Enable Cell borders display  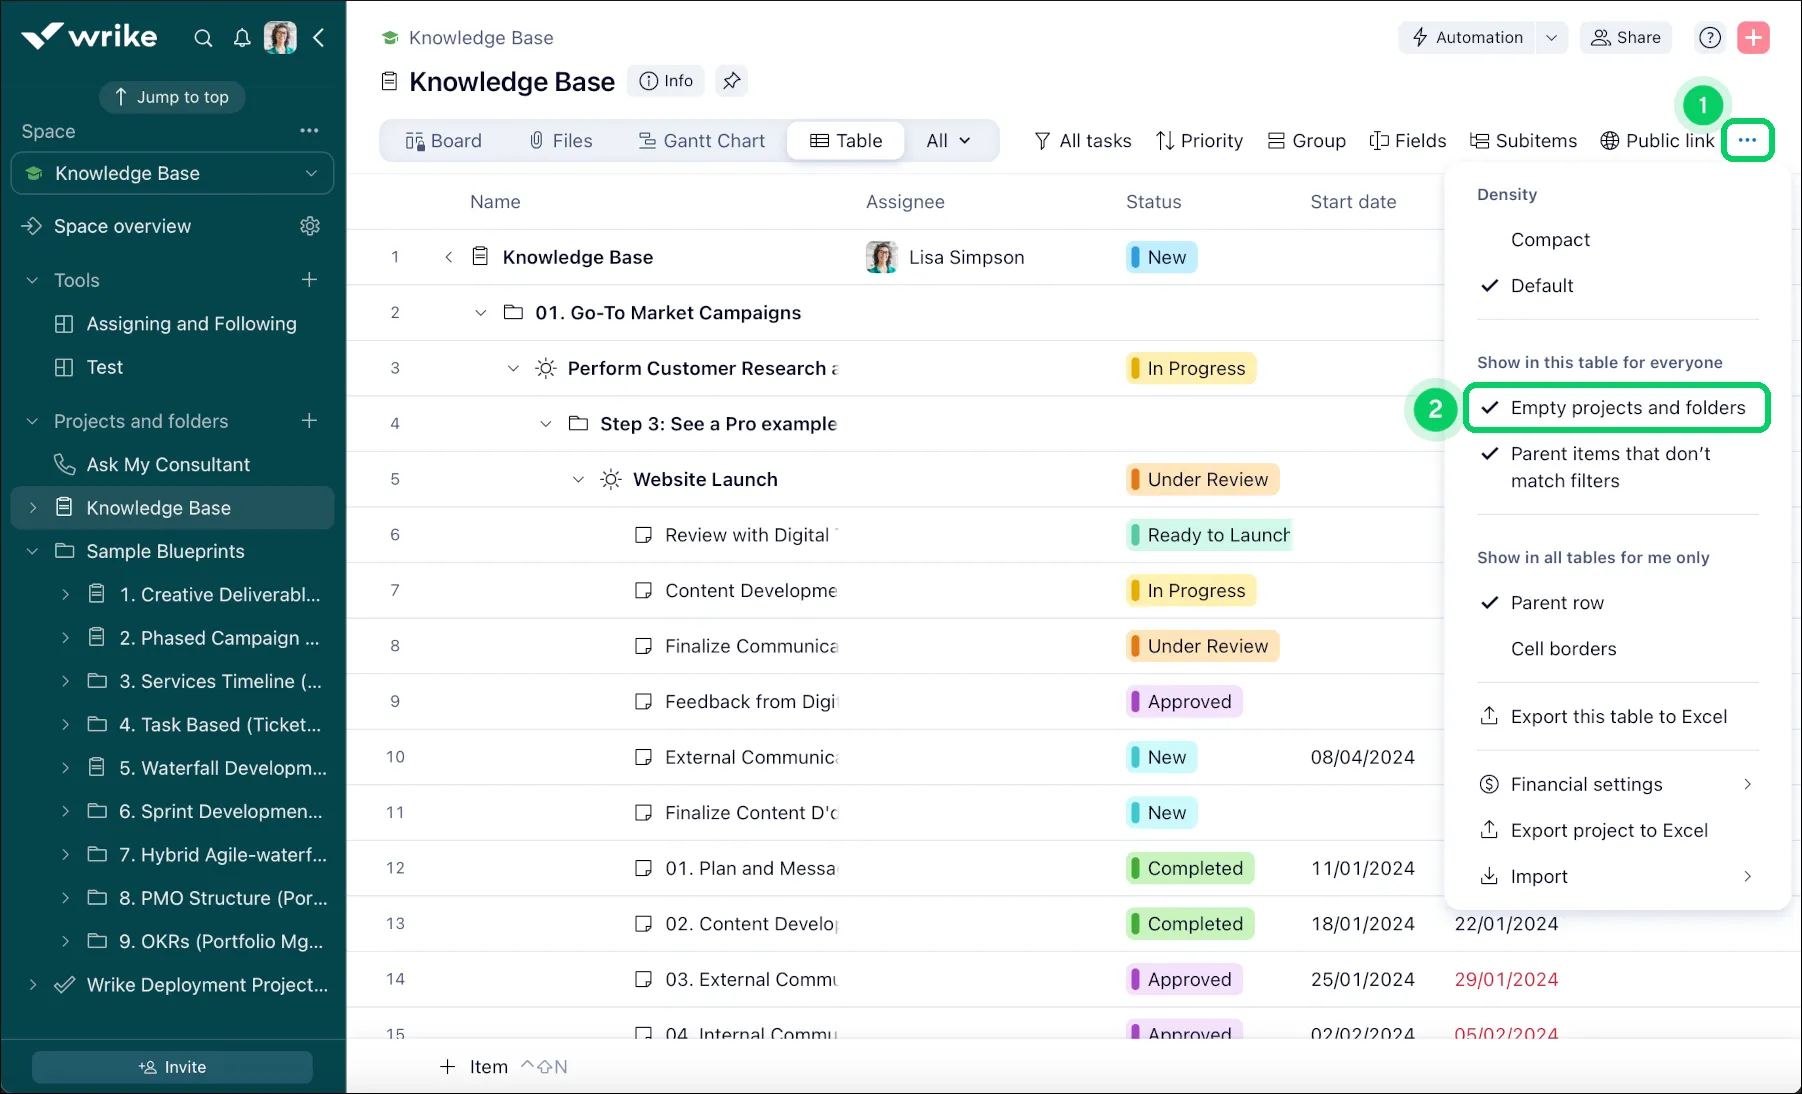[1563, 649]
